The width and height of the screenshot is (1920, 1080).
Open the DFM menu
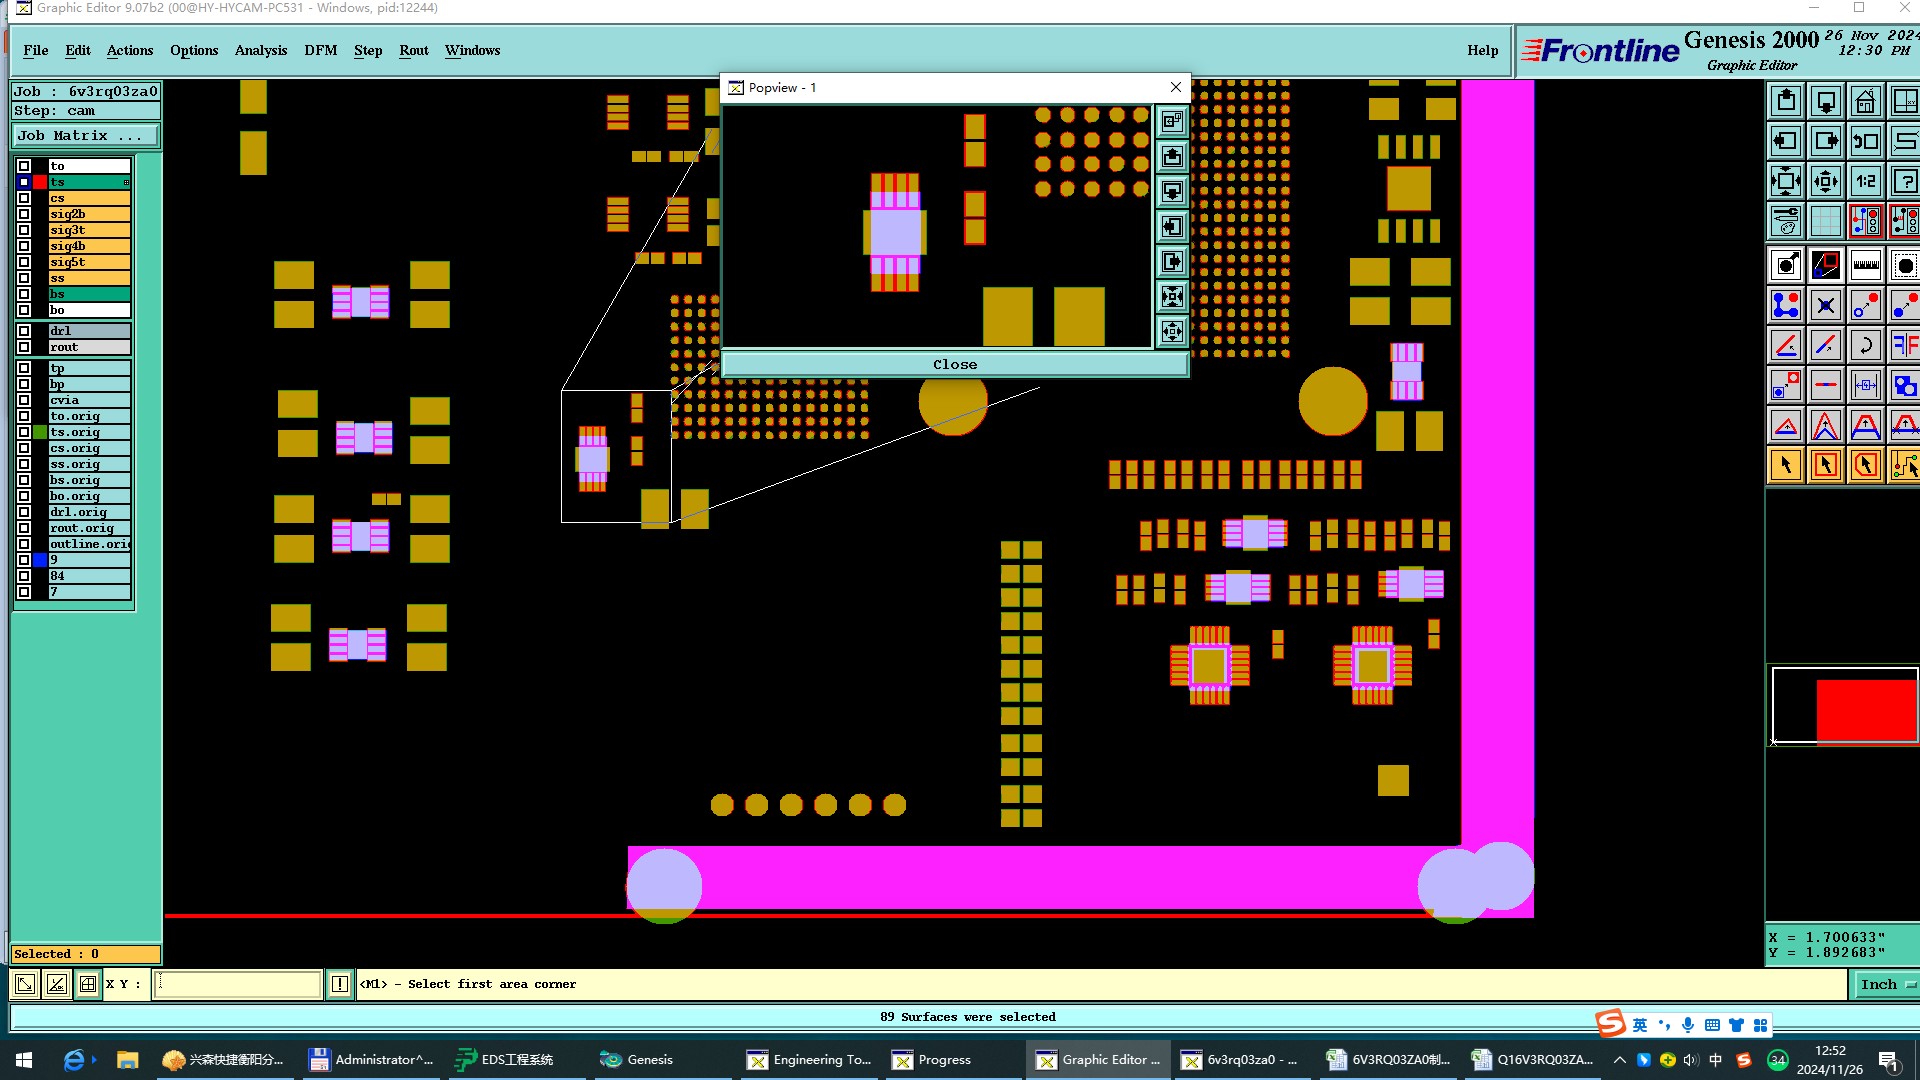click(x=320, y=50)
